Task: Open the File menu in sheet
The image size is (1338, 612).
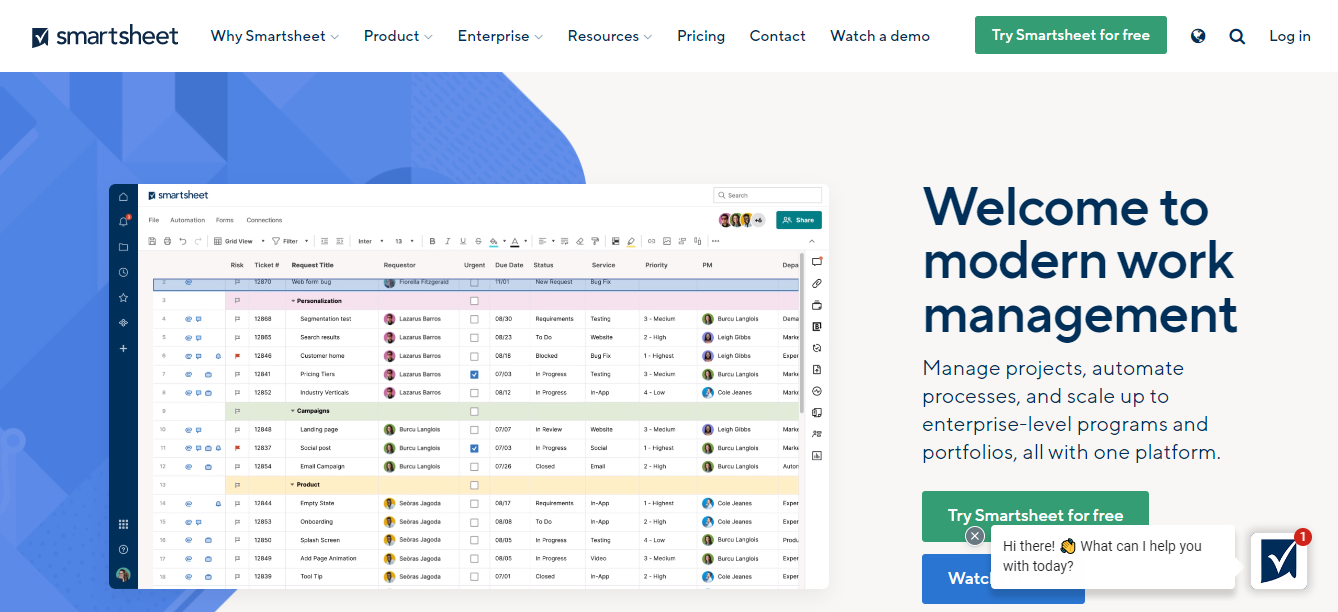Action: tap(154, 220)
